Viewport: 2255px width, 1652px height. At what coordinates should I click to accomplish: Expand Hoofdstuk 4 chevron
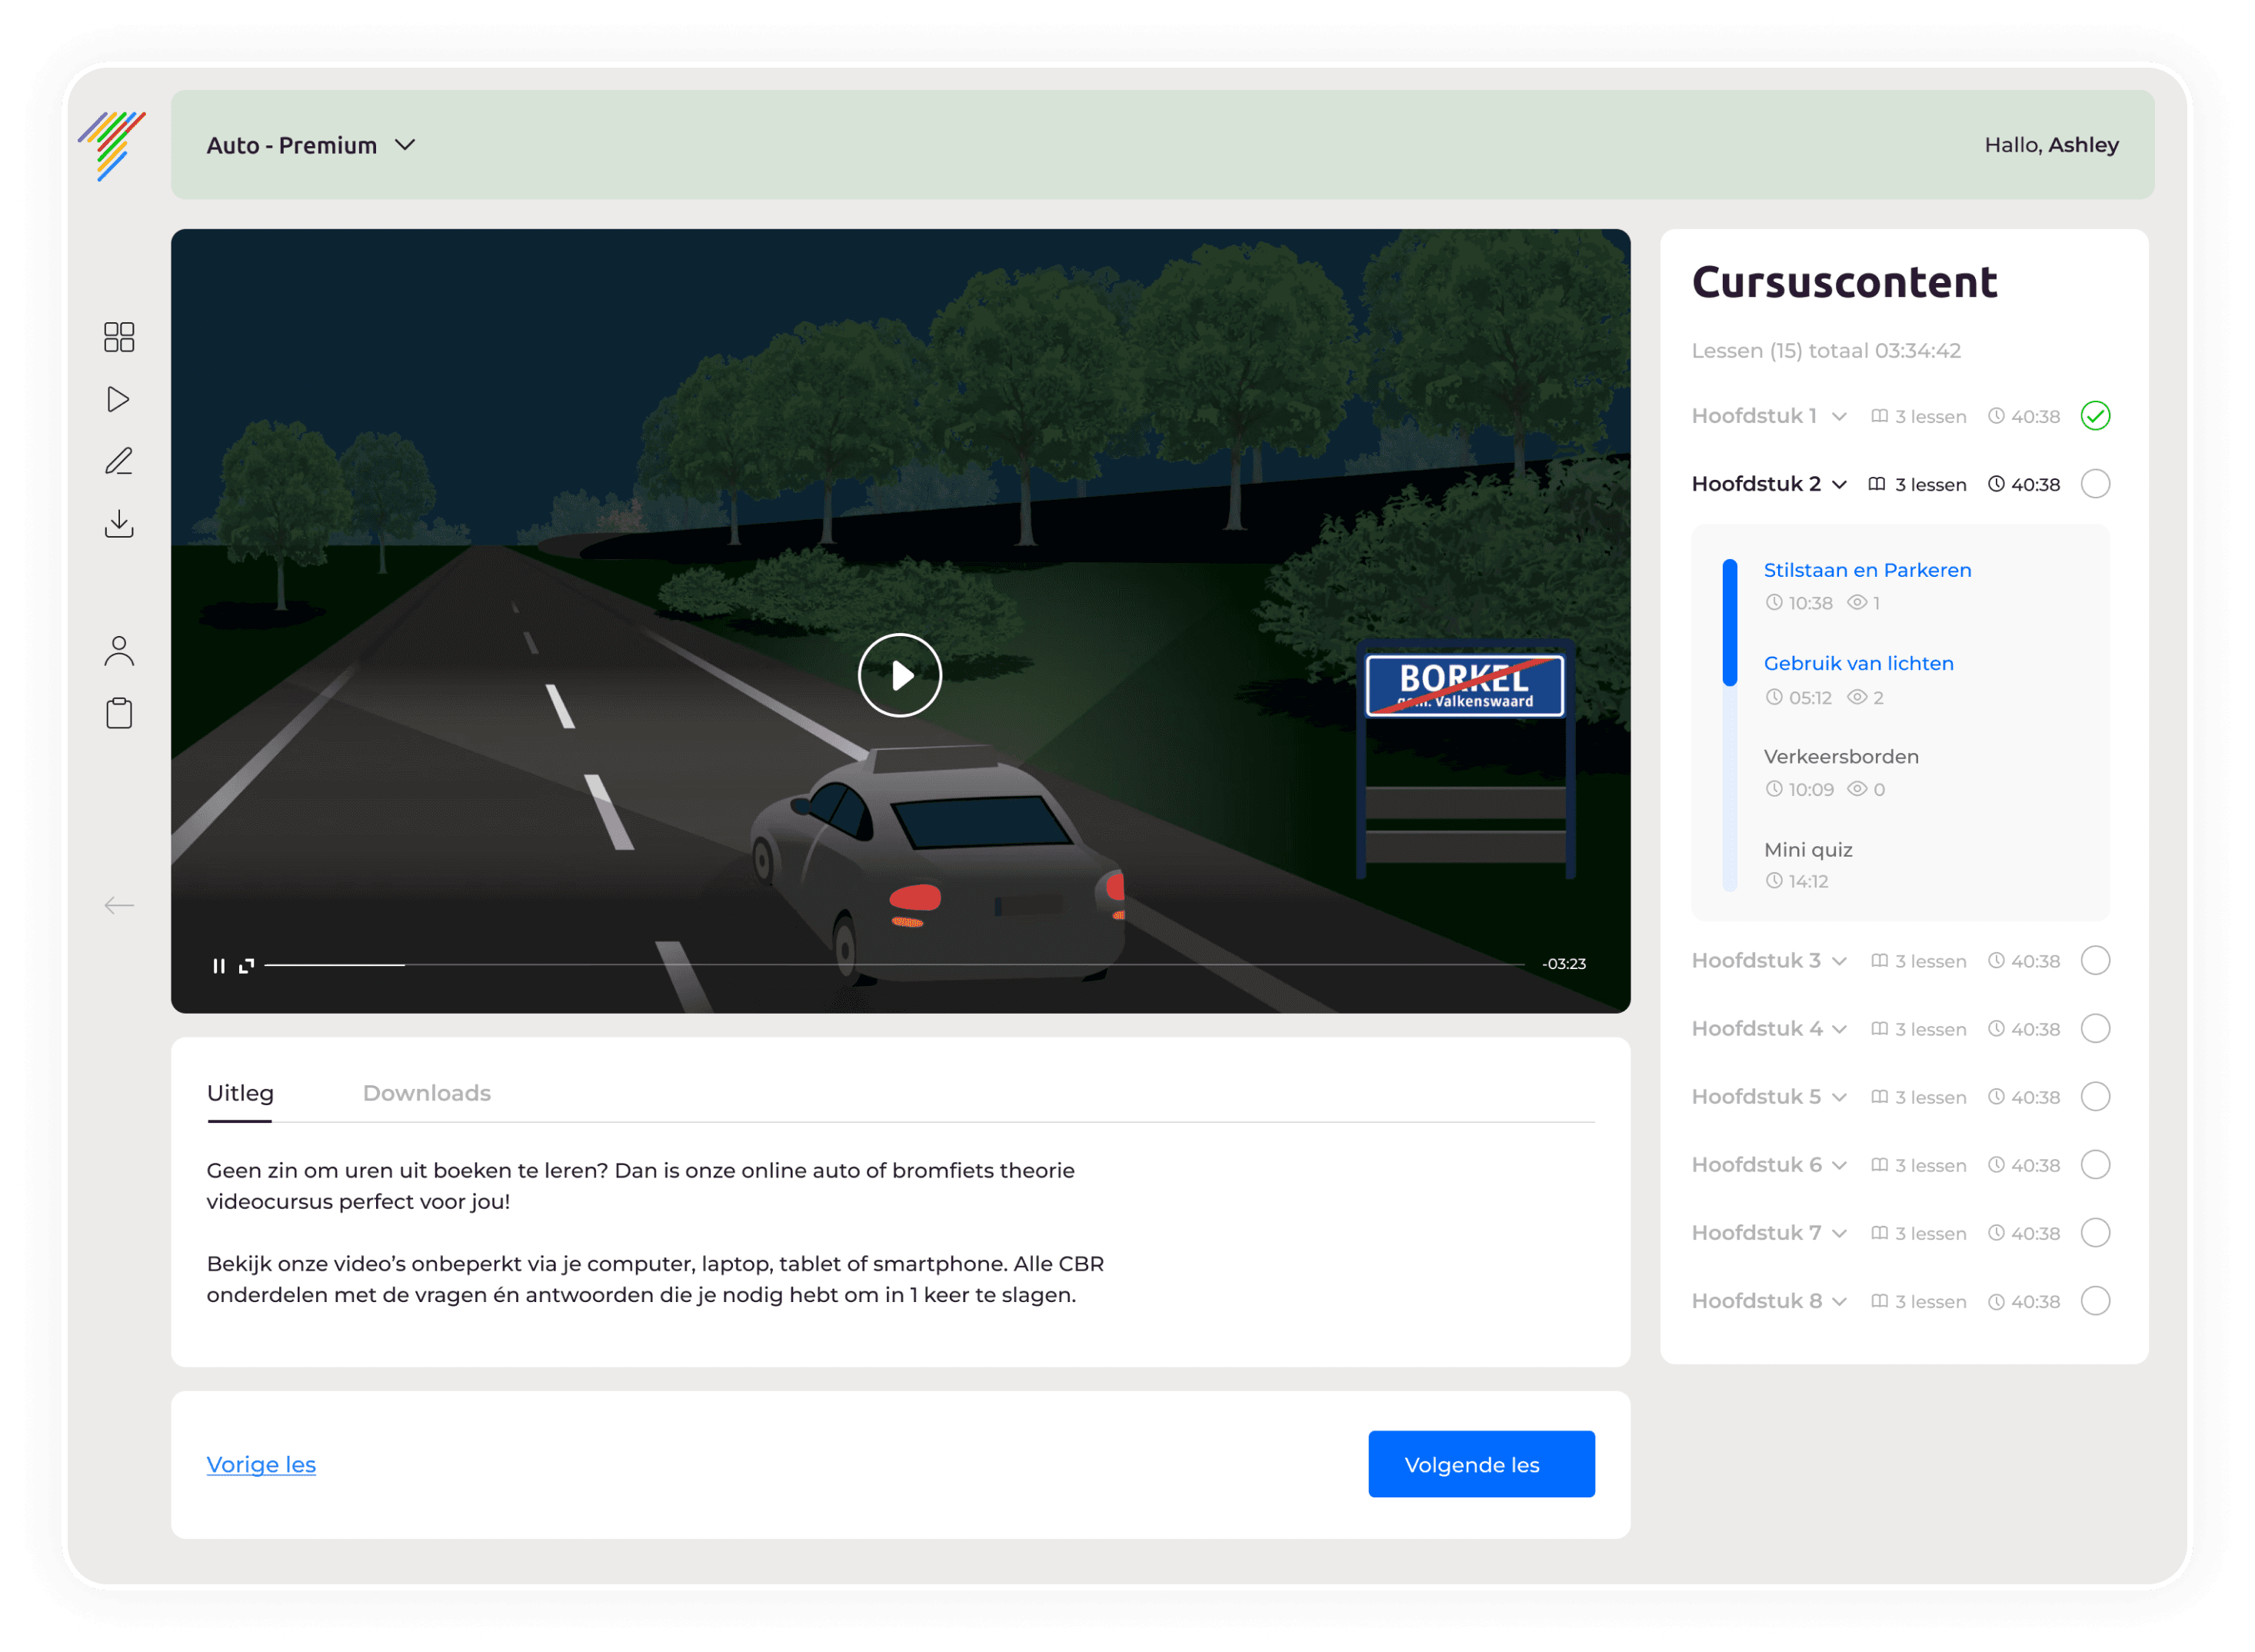click(x=1840, y=1030)
